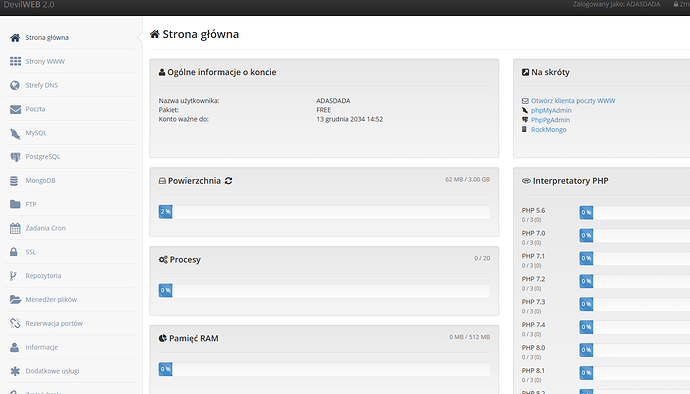Screen dimensions: 690x394
Task: Click the Powierzchnia 2% progress bar
Action: 324,212
